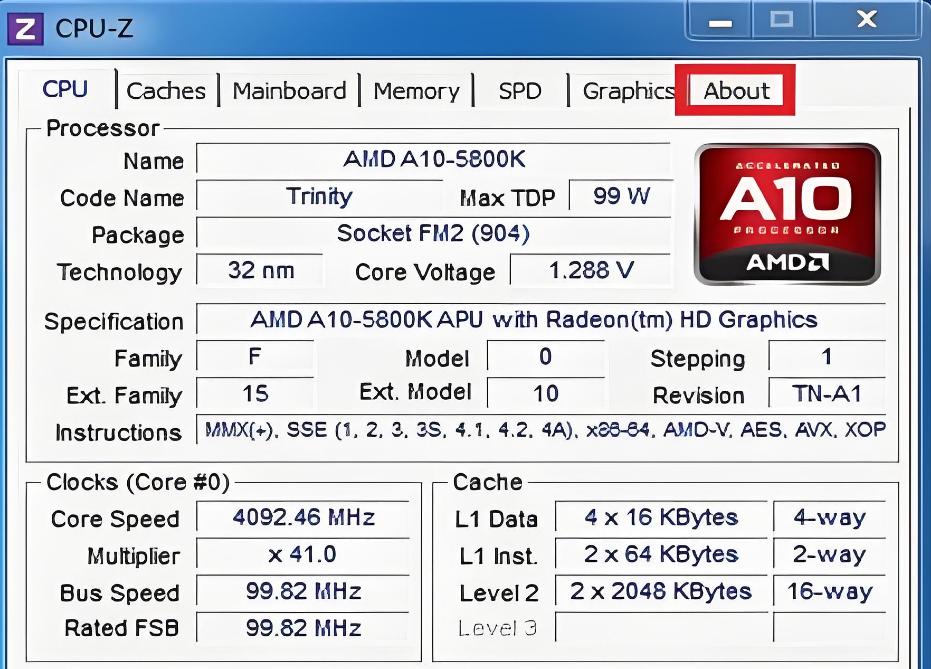Click the CPU-Z window title text
931x669 pixels.
click(x=94, y=28)
